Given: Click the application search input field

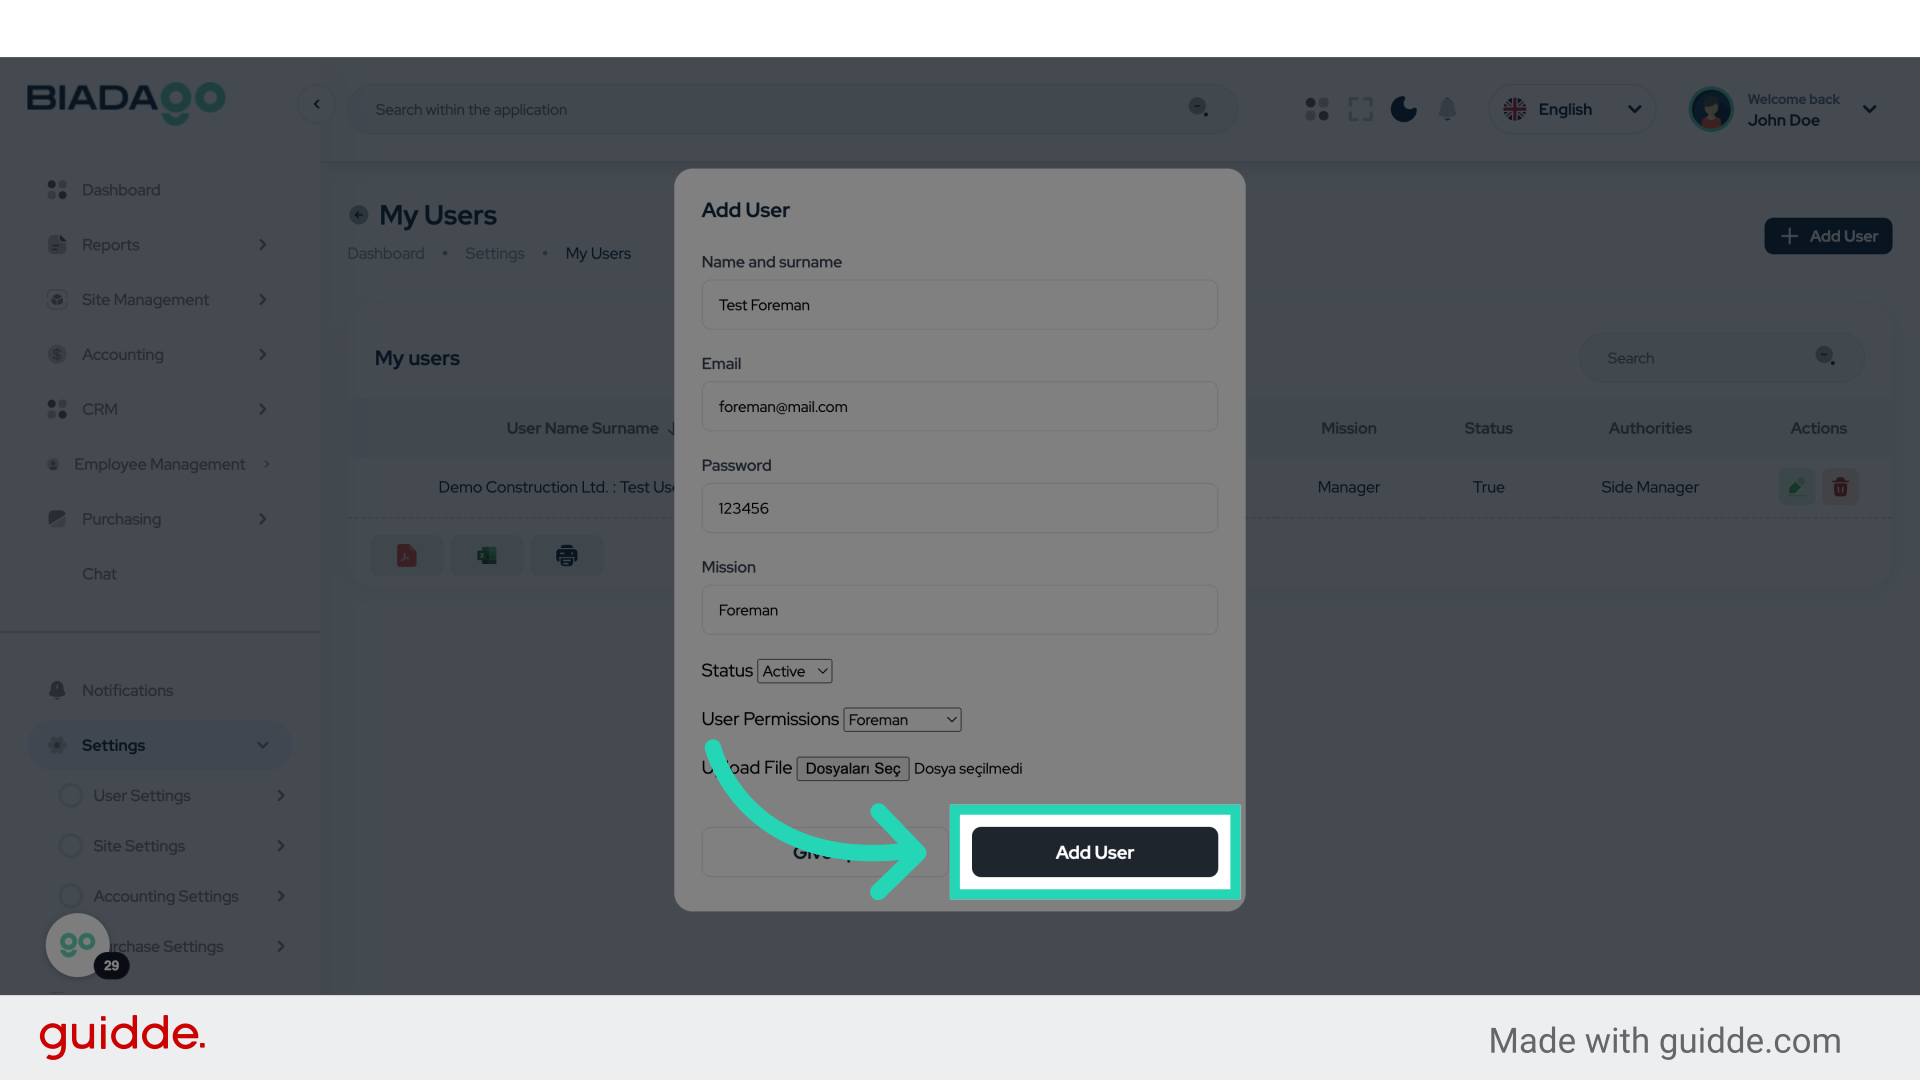Looking at the screenshot, I should tap(700, 109).
